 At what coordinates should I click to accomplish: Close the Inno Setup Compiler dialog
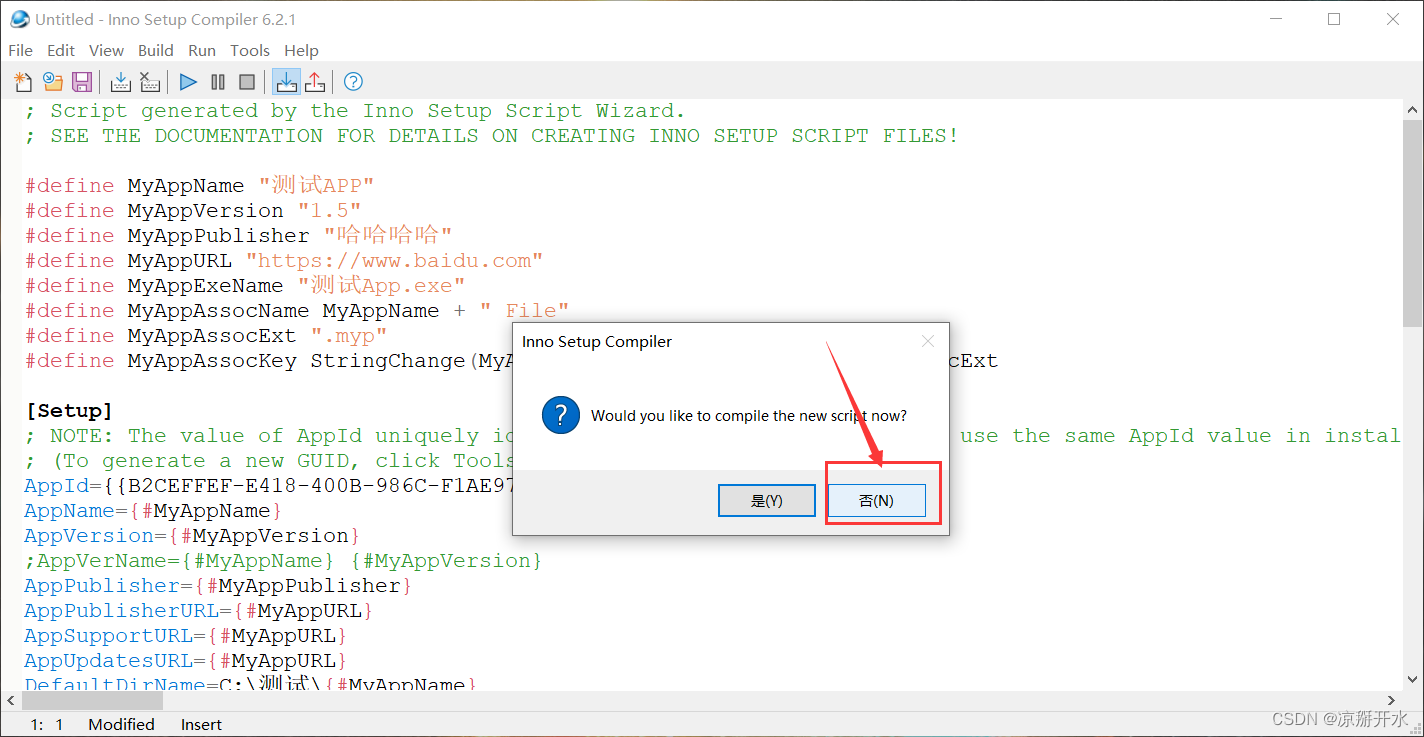(928, 342)
